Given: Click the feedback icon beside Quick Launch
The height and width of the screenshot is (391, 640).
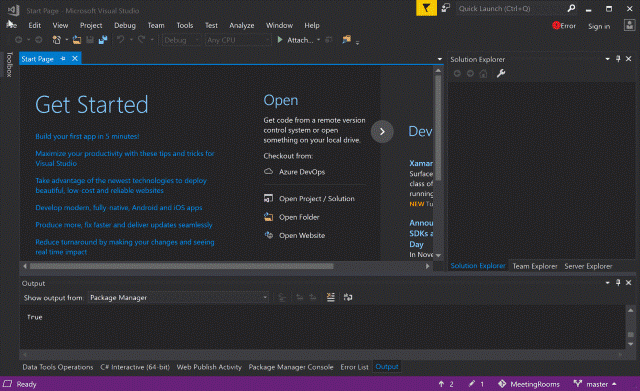Looking at the screenshot, I should pyautogui.click(x=445, y=8).
